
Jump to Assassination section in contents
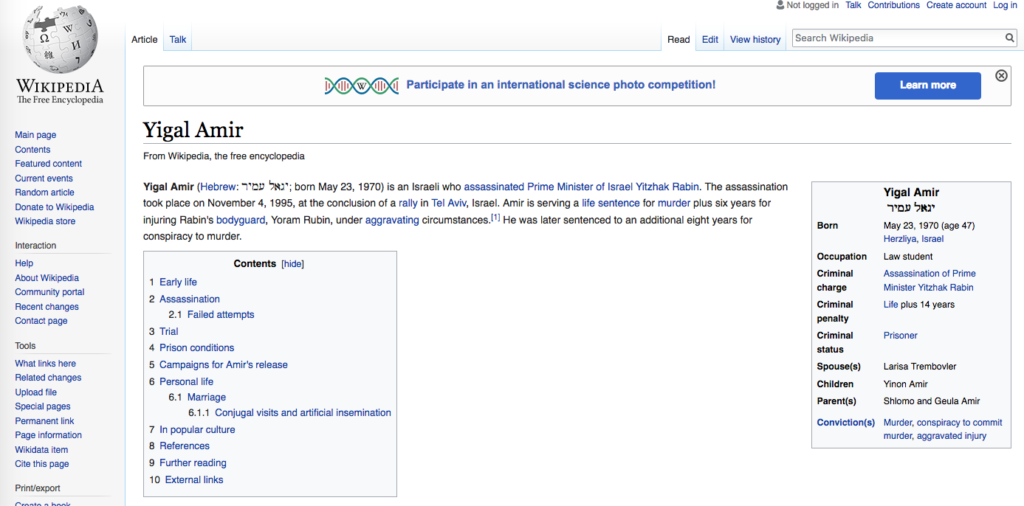pos(189,299)
